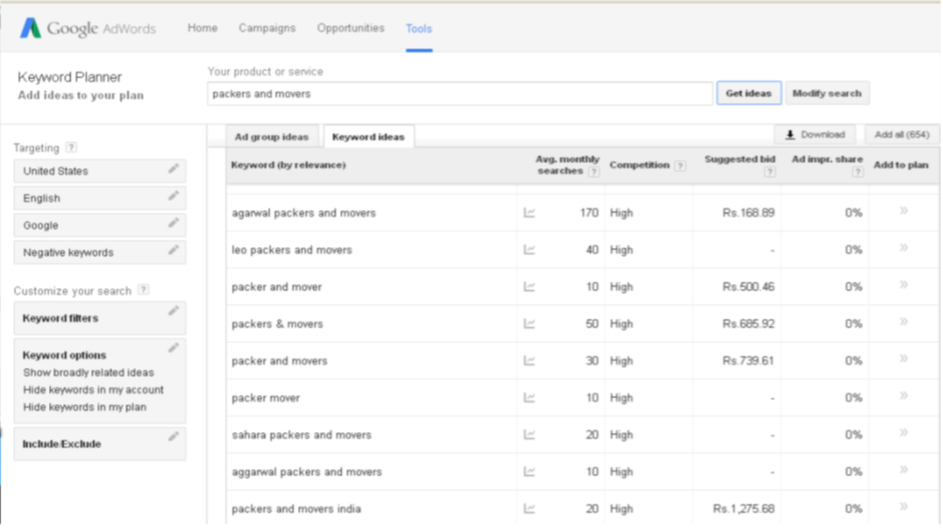
Task: Show trend chart for packers and movers india
Action: click(529, 509)
